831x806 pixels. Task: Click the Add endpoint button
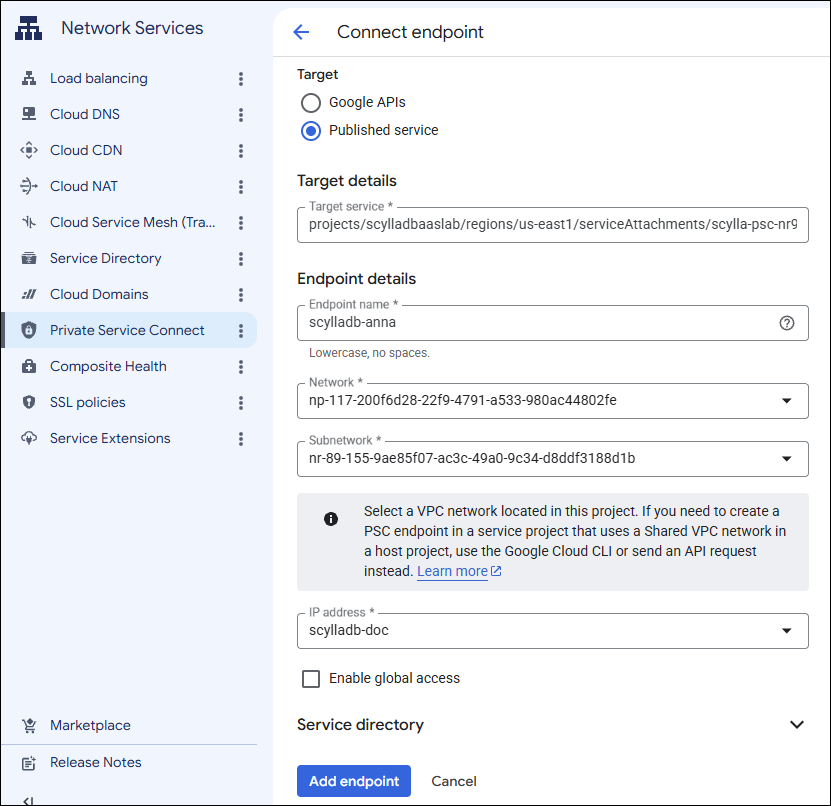point(353,781)
